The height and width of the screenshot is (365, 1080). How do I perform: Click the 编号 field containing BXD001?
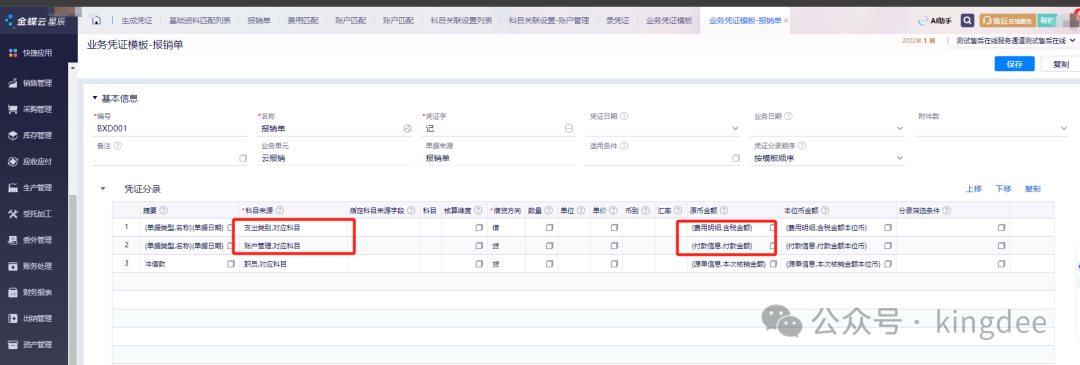click(x=168, y=128)
